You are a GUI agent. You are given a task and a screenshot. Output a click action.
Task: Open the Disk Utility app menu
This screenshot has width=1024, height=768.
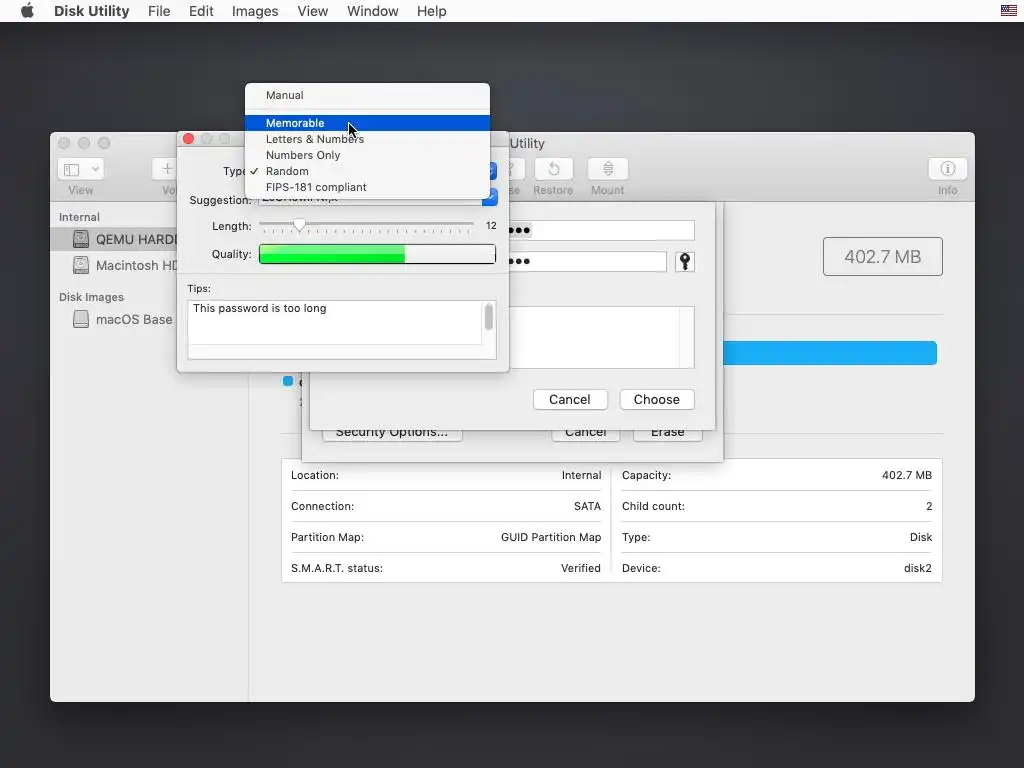click(x=91, y=11)
